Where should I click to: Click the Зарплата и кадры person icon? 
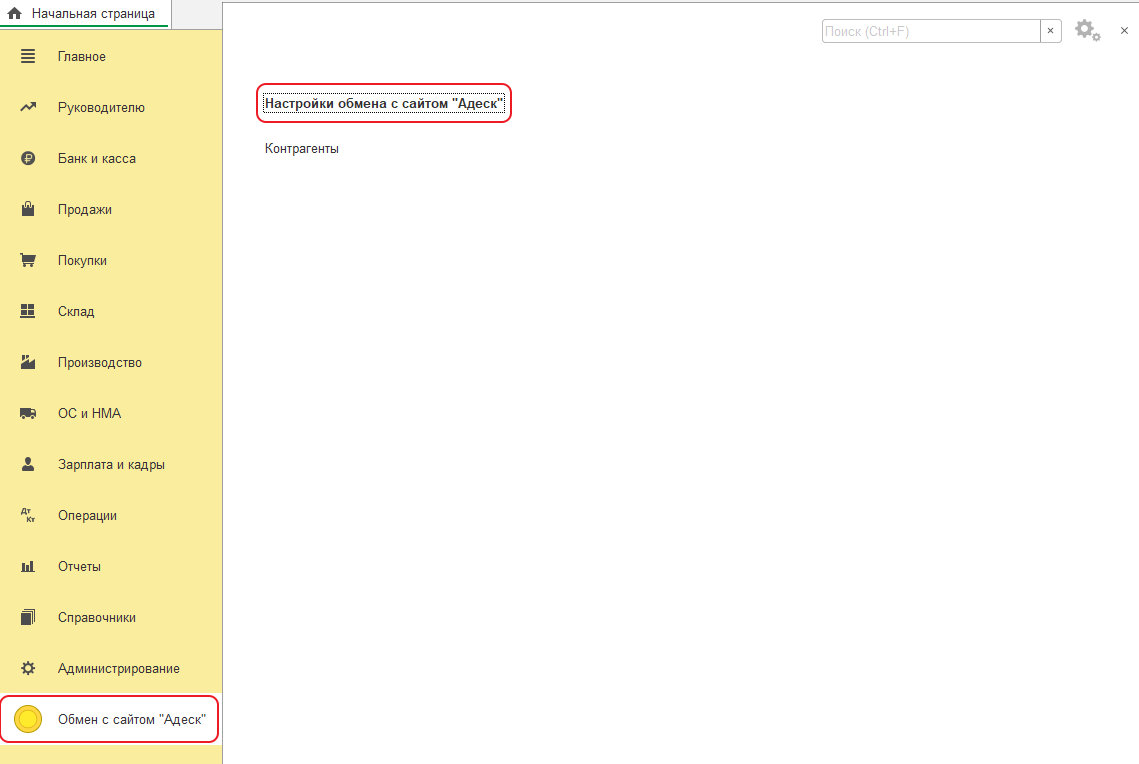(x=28, y=464)
